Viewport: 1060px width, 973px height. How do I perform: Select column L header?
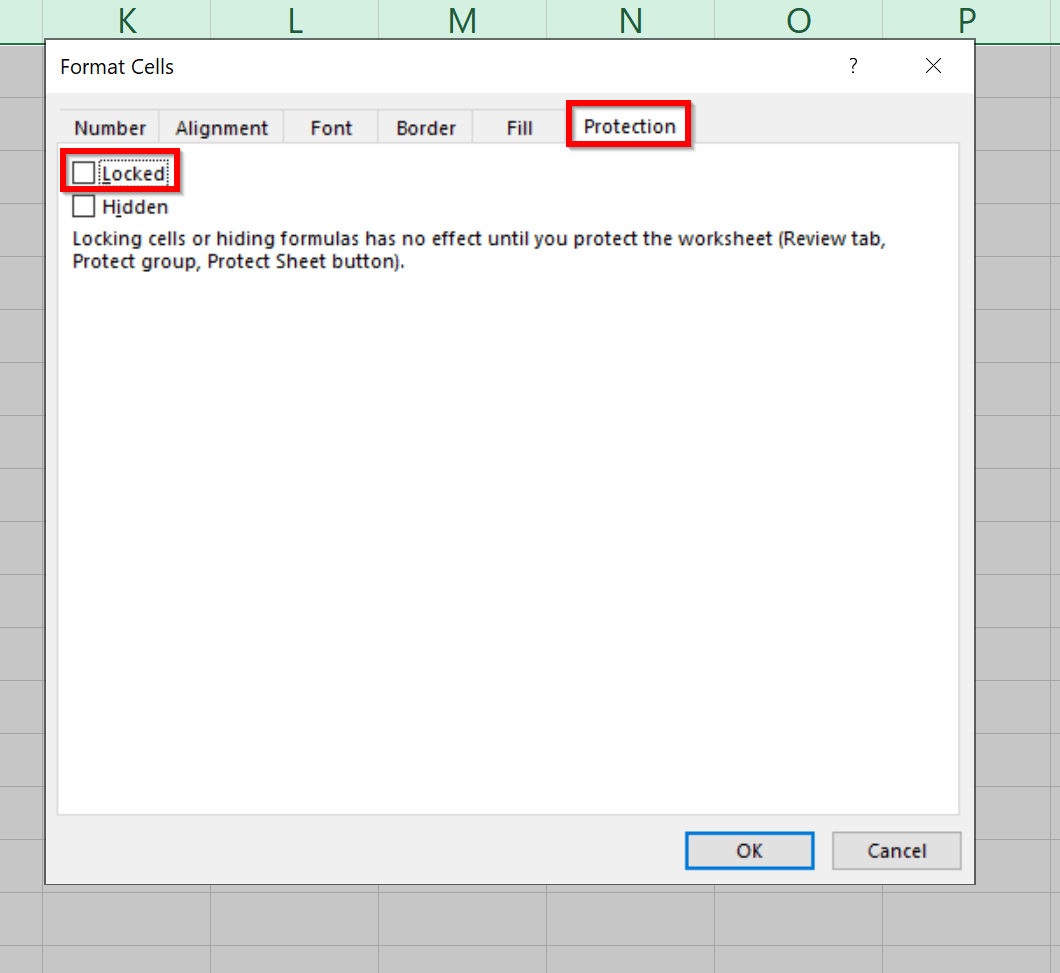tap(294, 20)
